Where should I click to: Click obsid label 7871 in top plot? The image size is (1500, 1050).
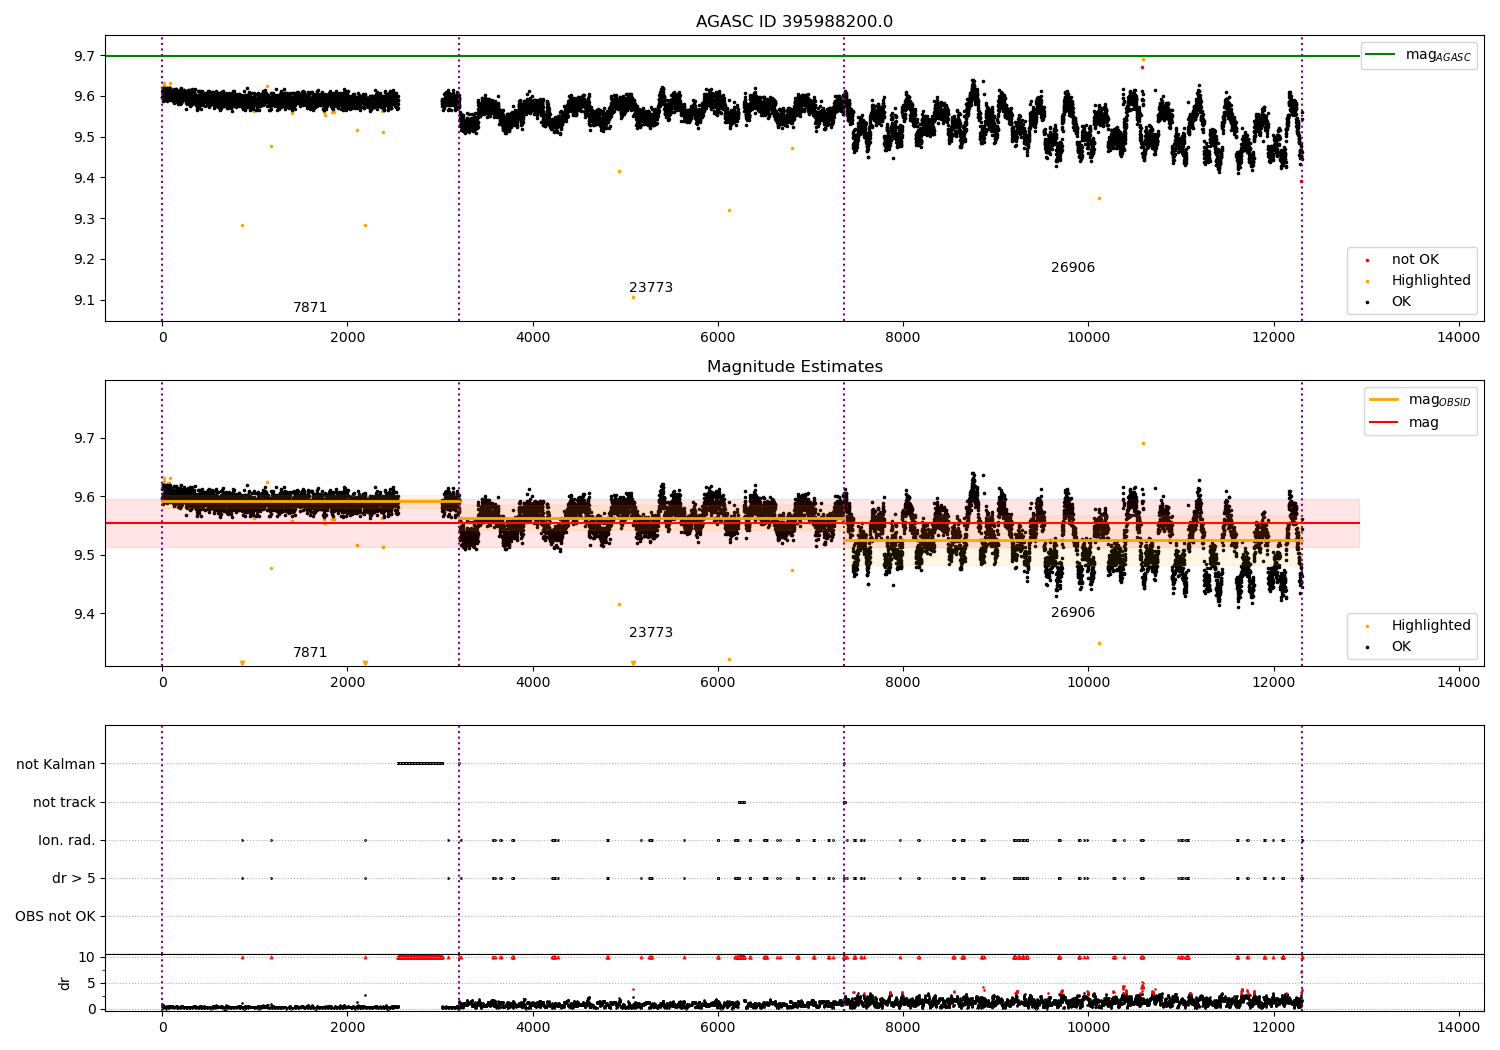tap(310, 308)
